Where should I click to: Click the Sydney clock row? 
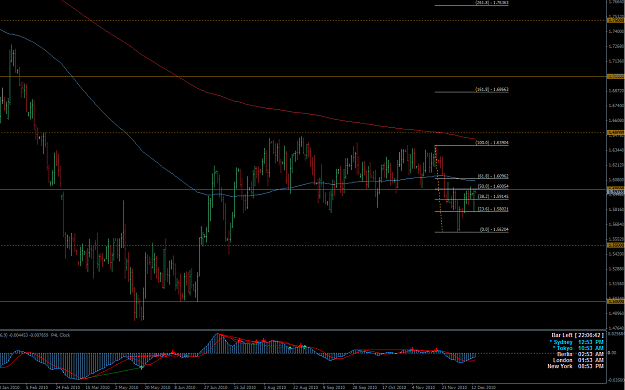click(577, 342)
